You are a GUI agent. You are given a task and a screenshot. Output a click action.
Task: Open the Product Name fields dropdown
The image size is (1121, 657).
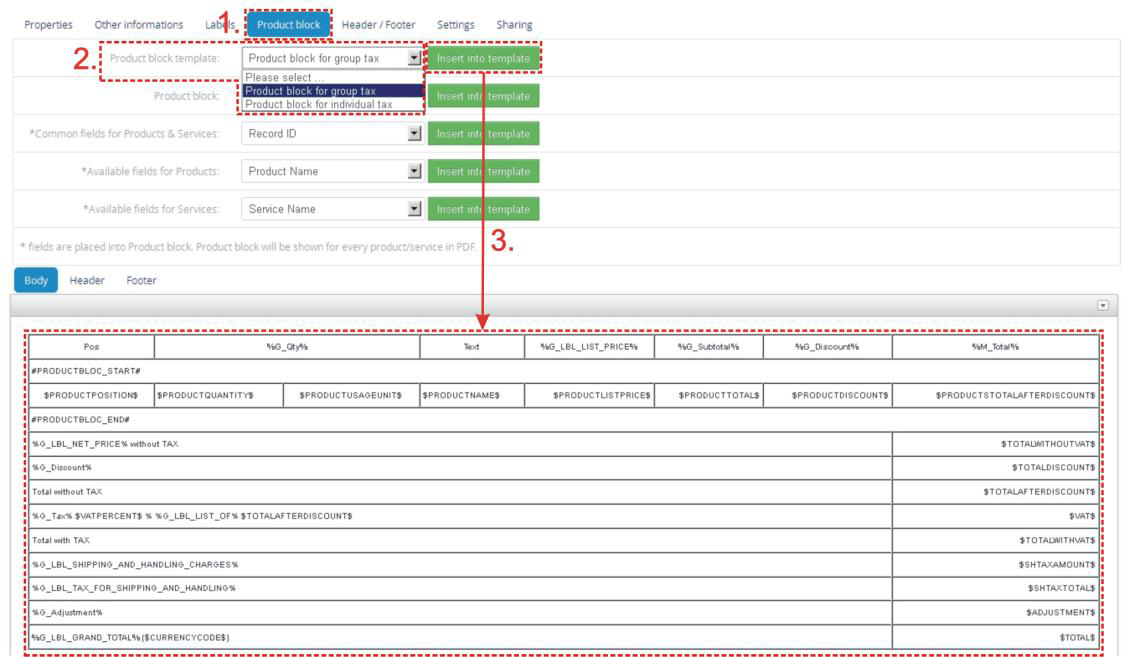[332, 172]
